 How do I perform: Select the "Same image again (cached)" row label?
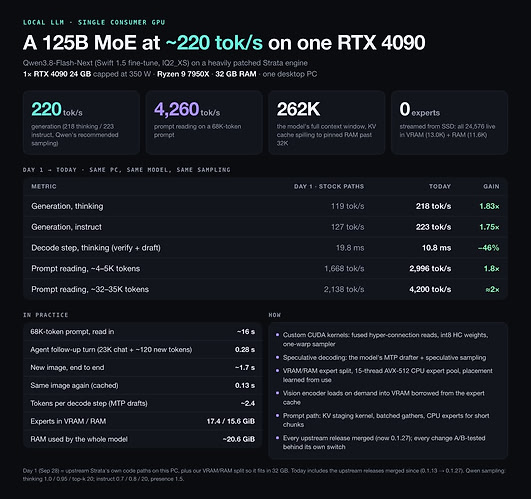(x=74, y=386)
